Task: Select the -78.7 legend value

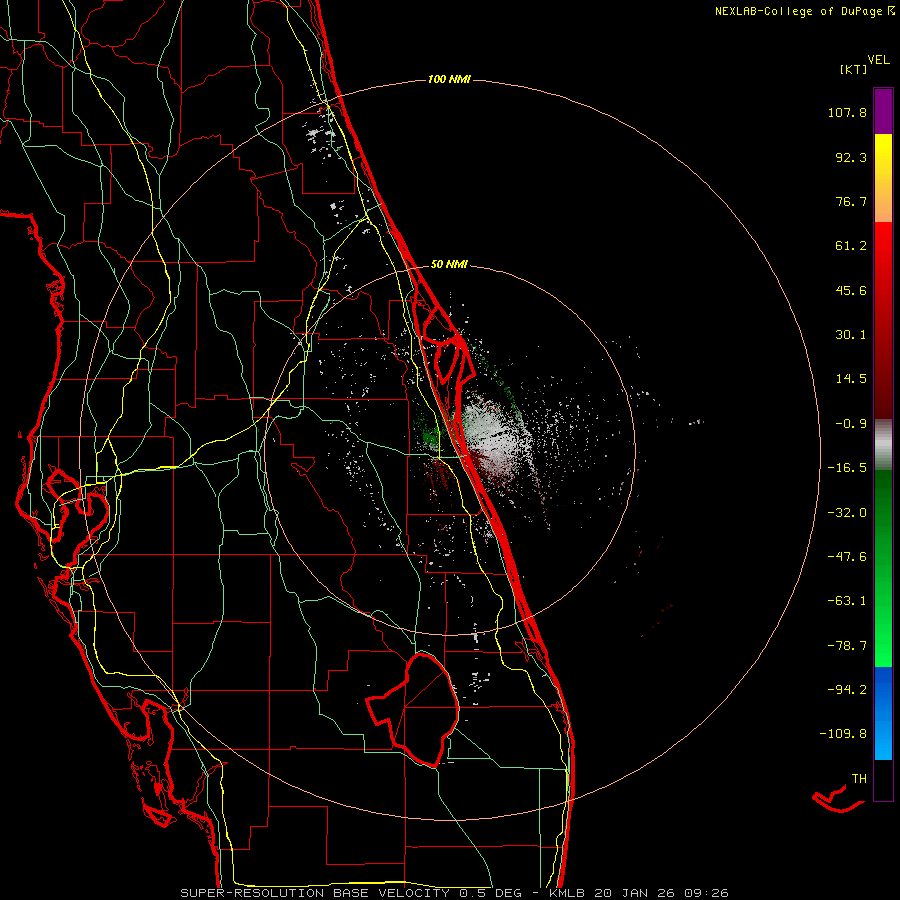Action: coord(847,646)
